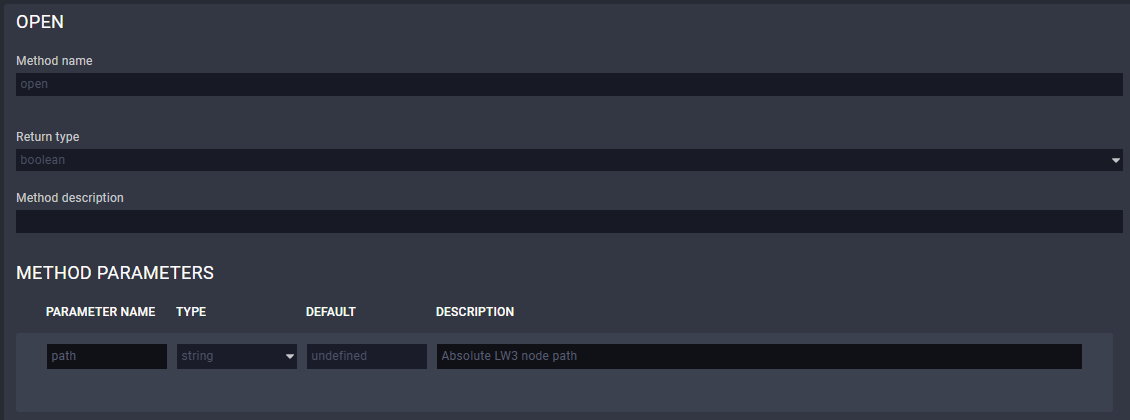Screen dimensions: 1130x420
Task: Click the Return type dropdown arrow
Action: point(1114,160)
